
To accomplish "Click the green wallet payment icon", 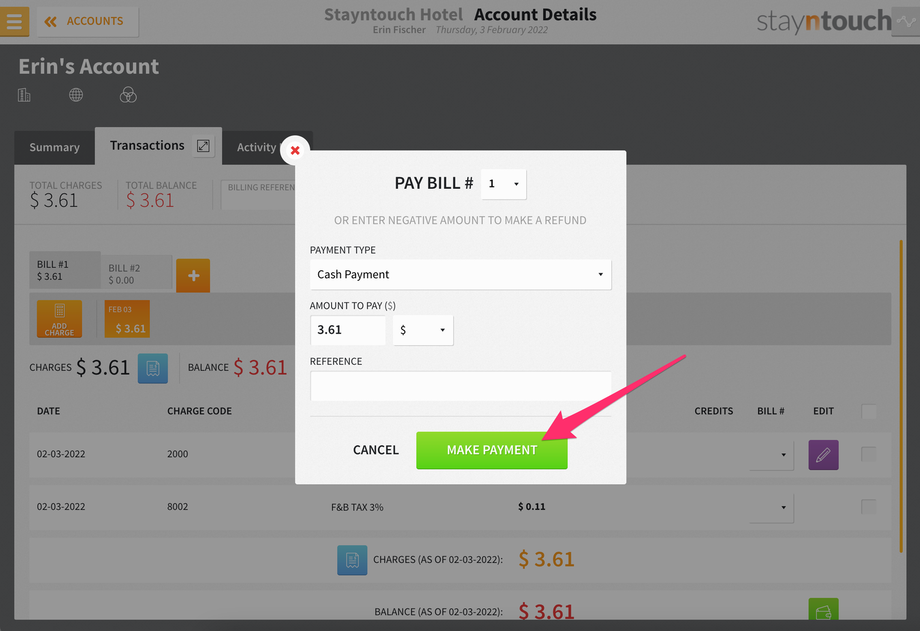I will coord(823,610).
